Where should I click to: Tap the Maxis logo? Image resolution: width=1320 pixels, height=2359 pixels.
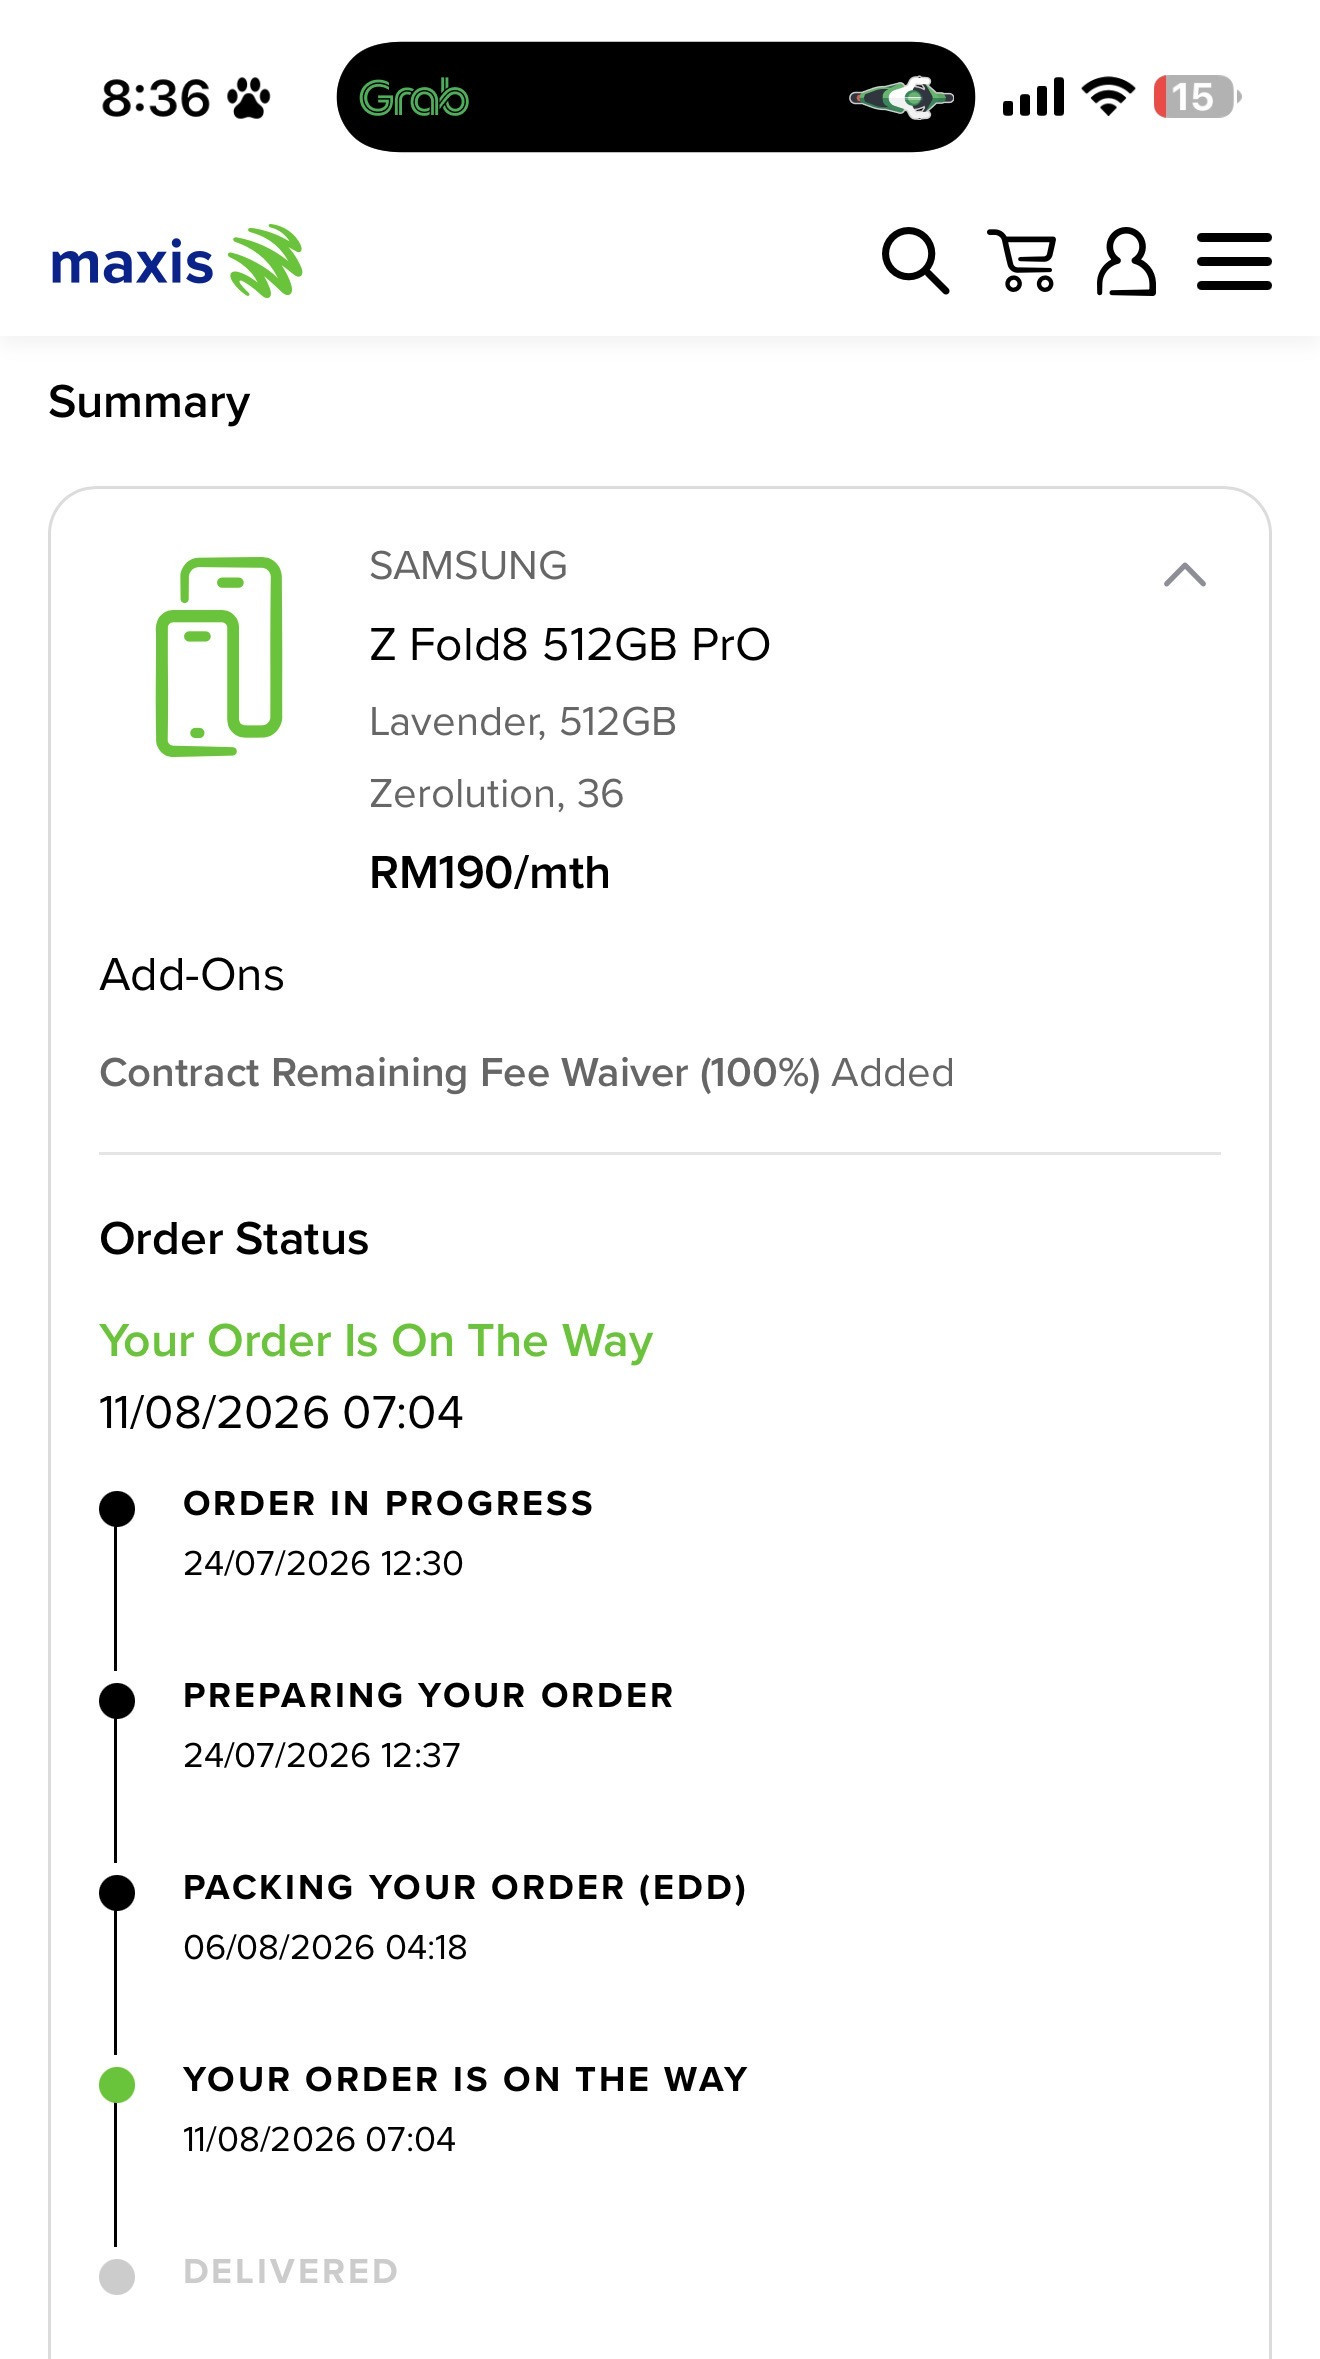coord(176,262)
